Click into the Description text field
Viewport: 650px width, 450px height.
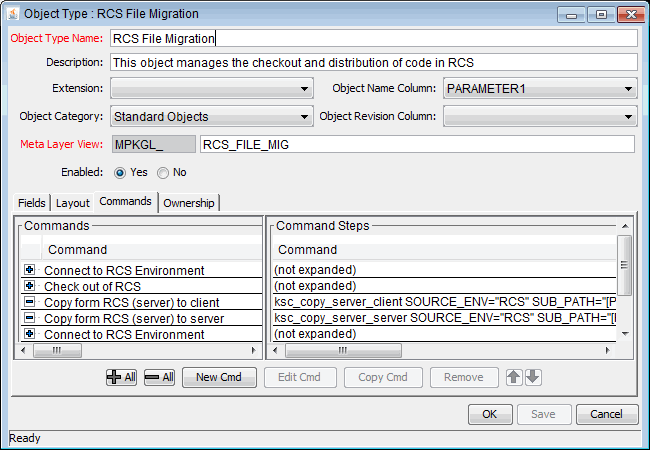tap(372, 62)
